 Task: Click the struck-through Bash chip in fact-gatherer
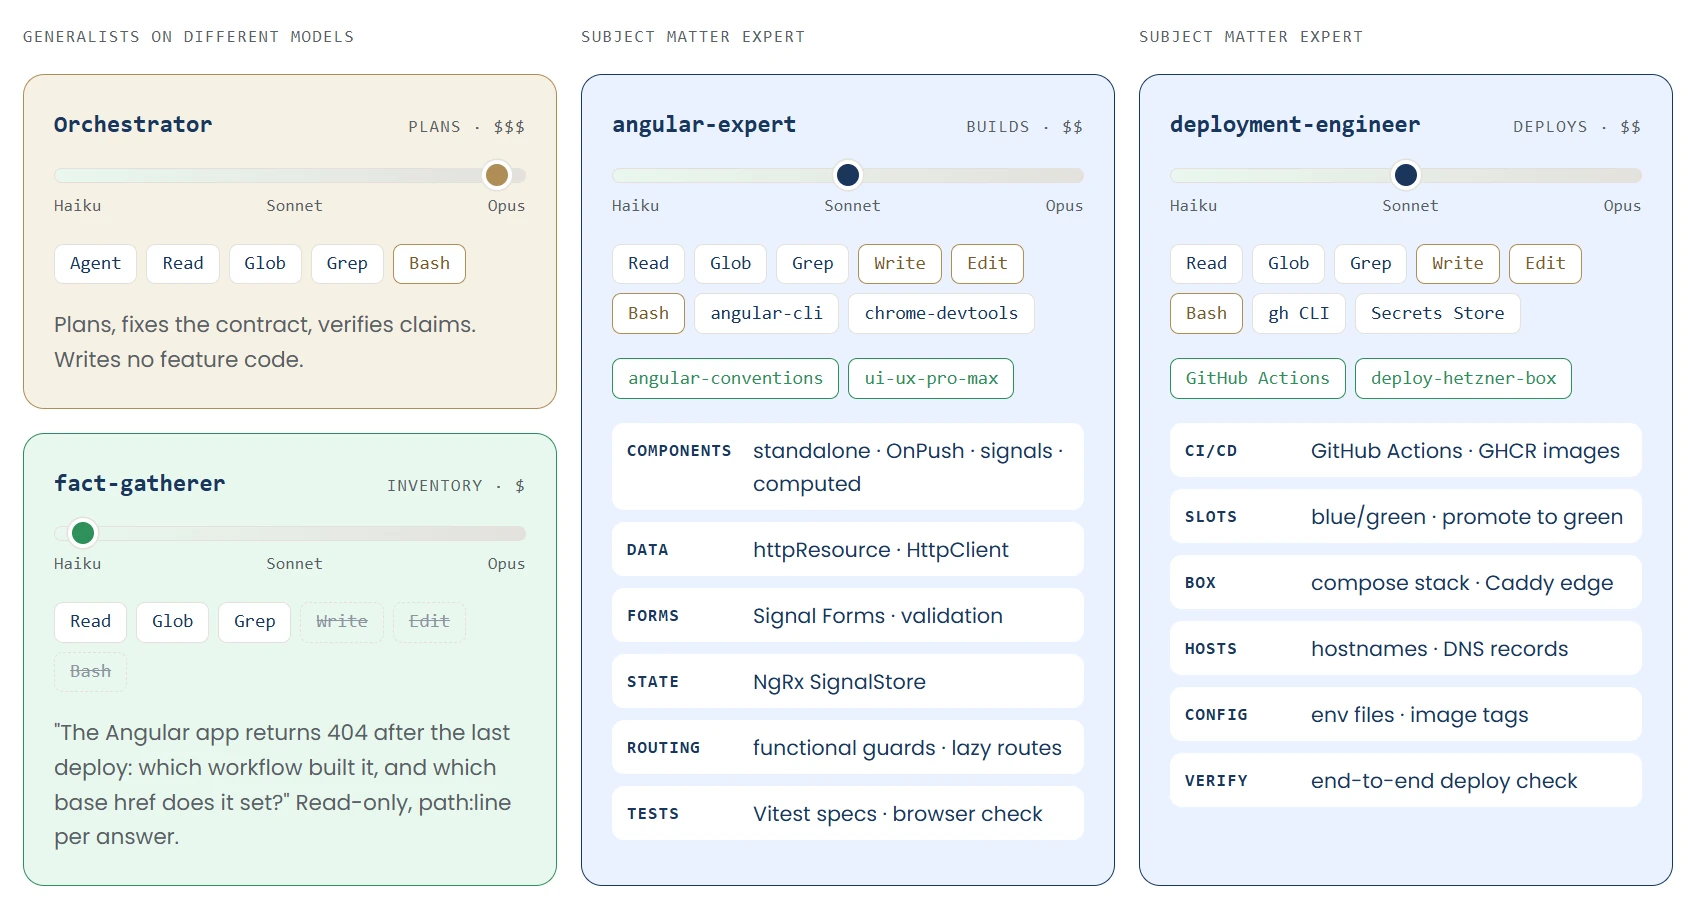click(x=90, y=672)
